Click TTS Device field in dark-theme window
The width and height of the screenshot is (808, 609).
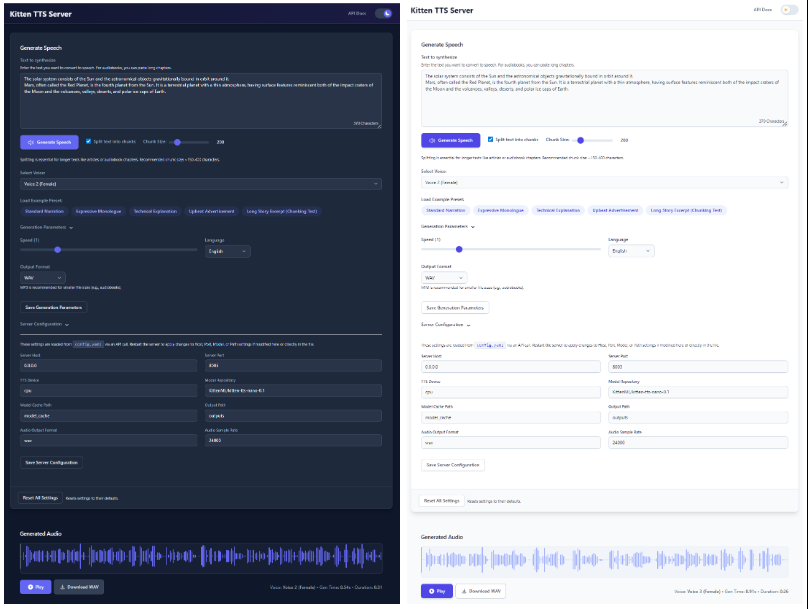tap(108, 391)
